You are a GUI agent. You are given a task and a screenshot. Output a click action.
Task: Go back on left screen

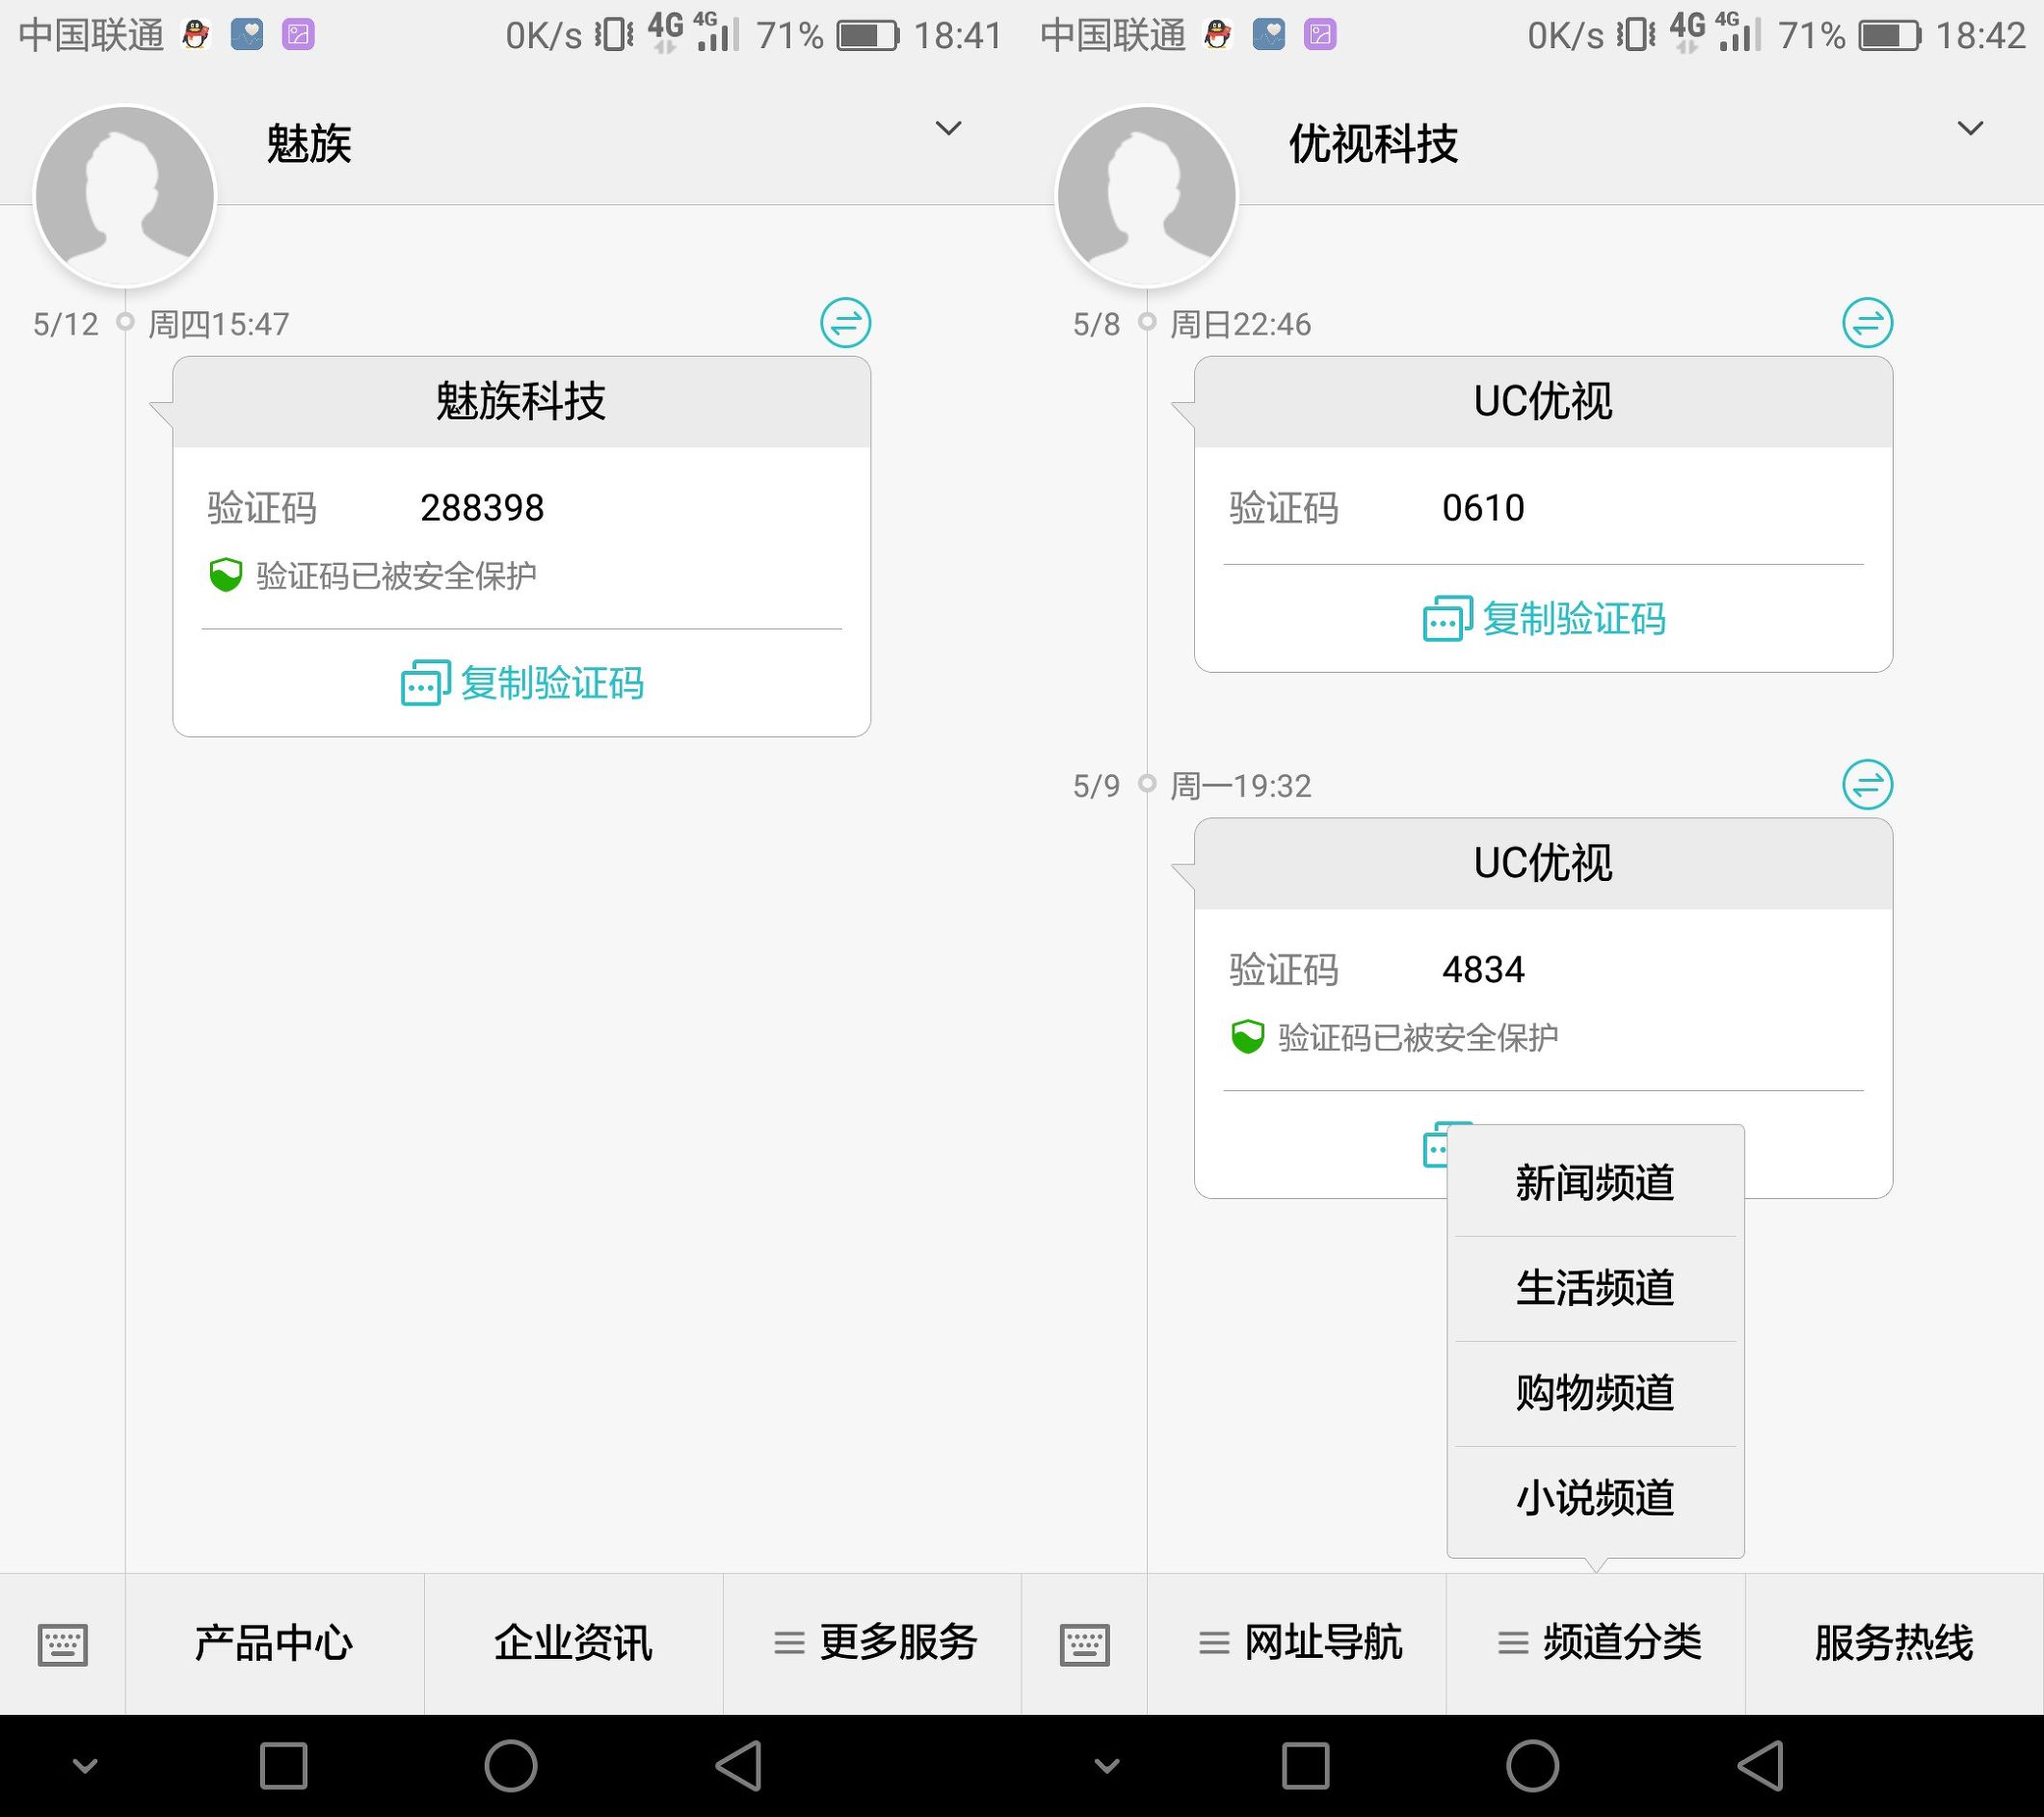coord(740,1766)
